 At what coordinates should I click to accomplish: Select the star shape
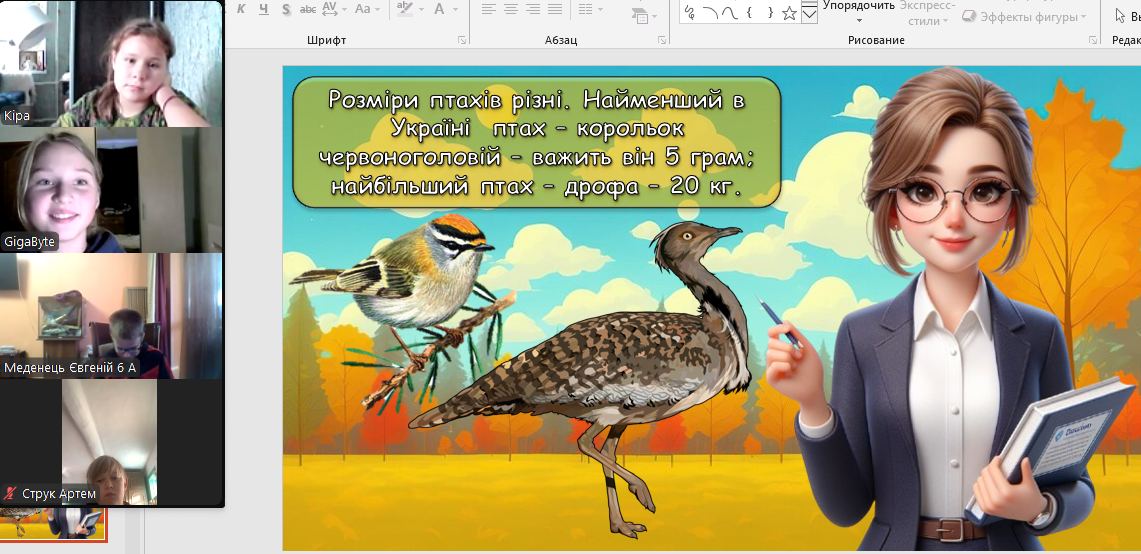tap(789, 12)
